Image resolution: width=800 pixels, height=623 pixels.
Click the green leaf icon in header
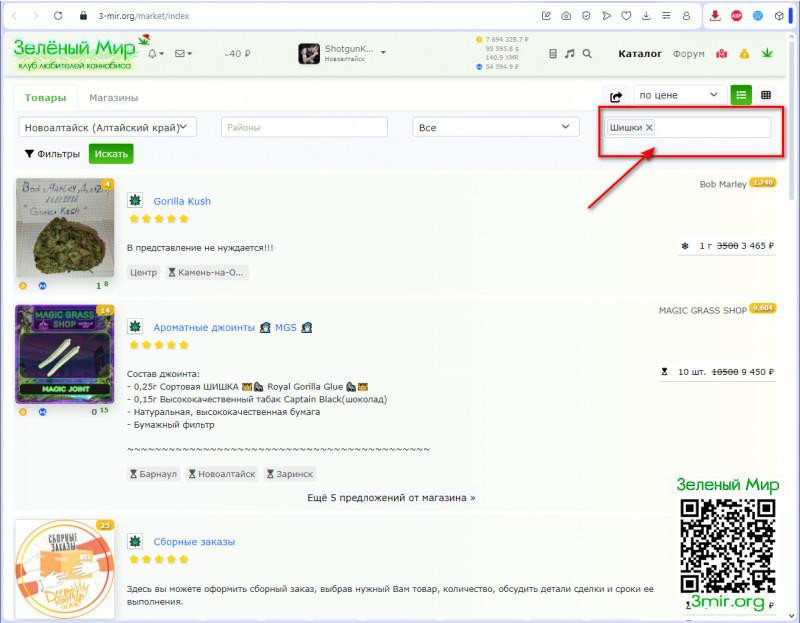pyautogui.click(x=768, y=53)
